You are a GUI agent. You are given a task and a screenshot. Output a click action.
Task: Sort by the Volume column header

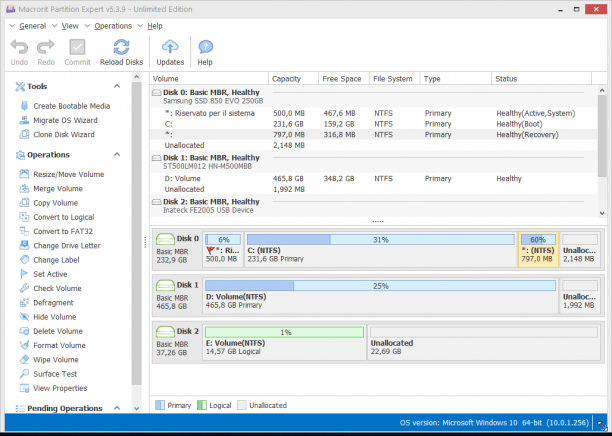pos(209,79)
